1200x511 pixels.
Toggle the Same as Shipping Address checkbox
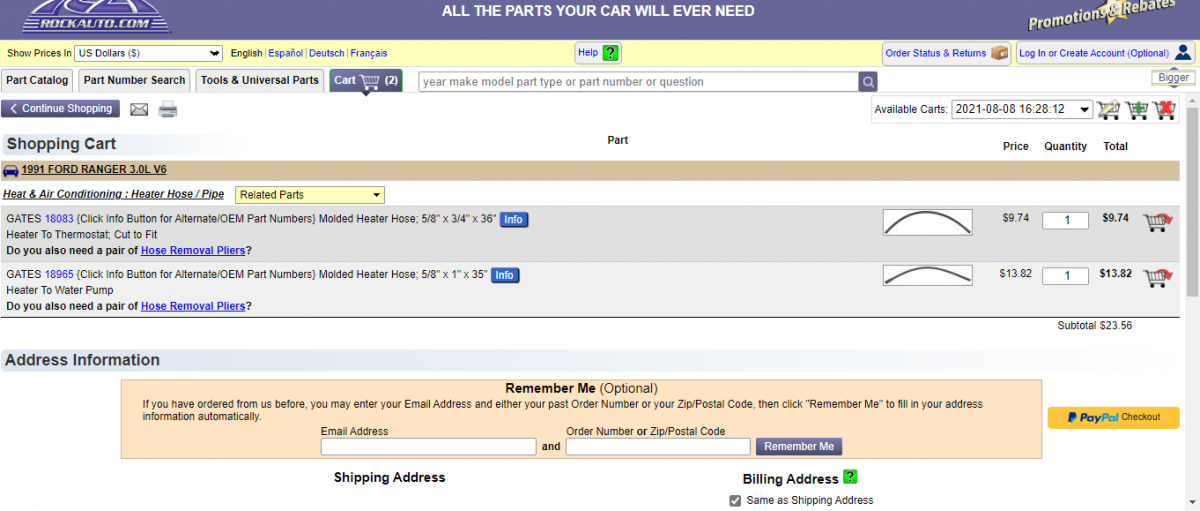pyautogui.click(x=736, y=500)
